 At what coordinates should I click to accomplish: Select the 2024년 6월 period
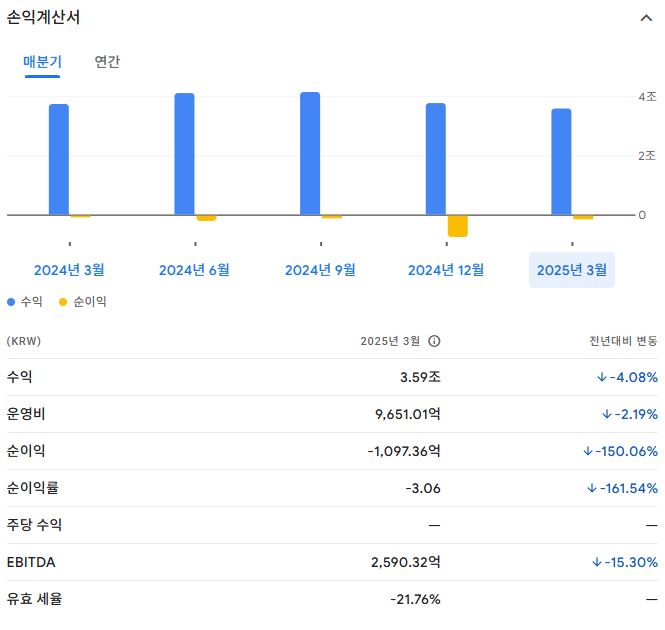[194, 270]
